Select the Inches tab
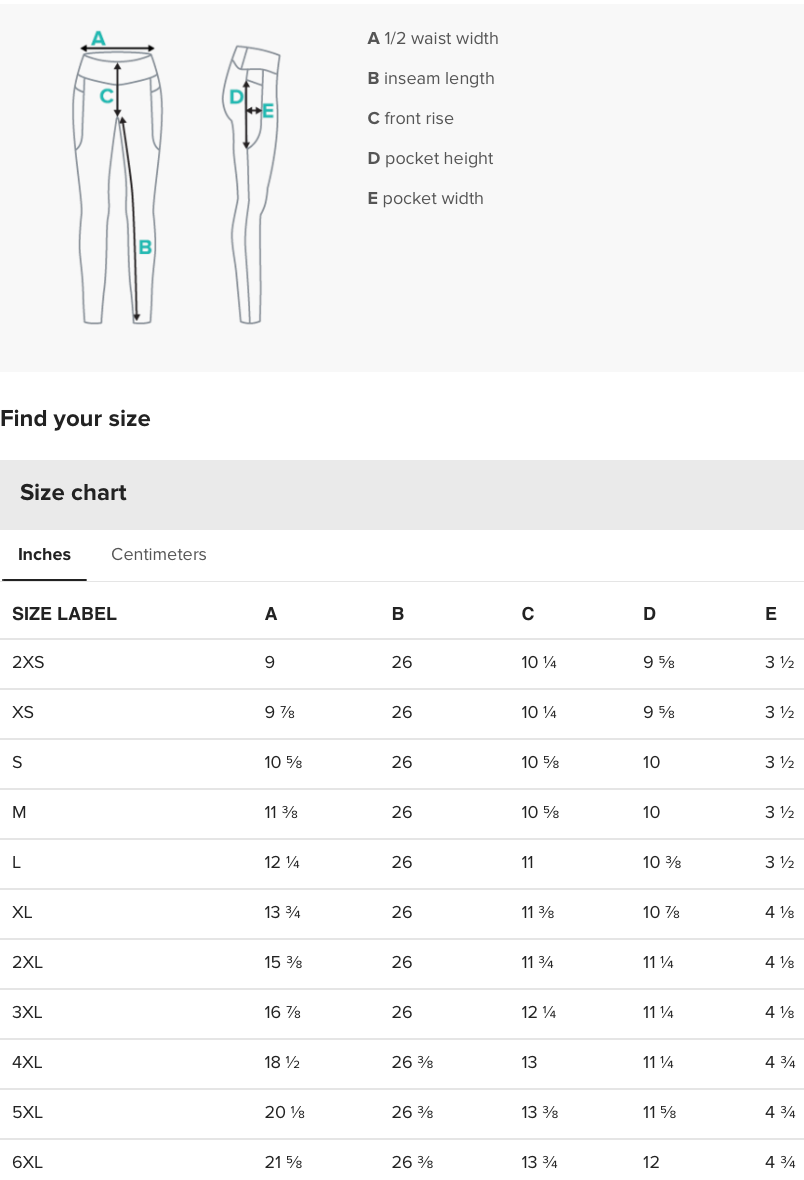The image size is (804, 1180). (x=44, y=554)
